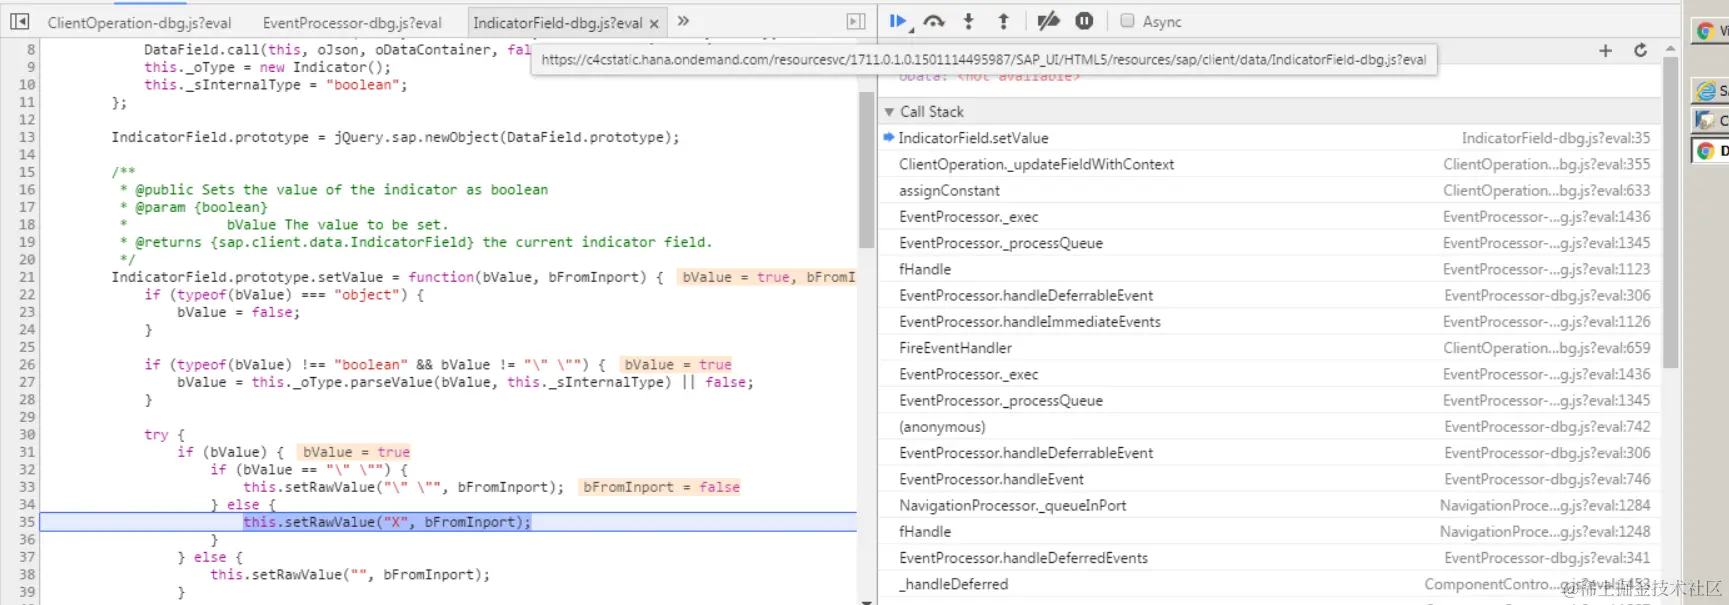The width and height of the screenshot is (1729, 605).
Task: Switch to active Chrome taskbar window
Action: 1710,151
